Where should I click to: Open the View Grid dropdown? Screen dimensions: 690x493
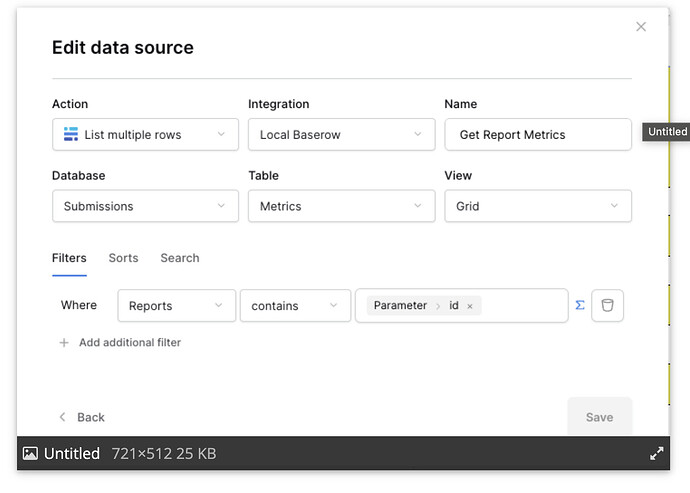click(537, 206)
